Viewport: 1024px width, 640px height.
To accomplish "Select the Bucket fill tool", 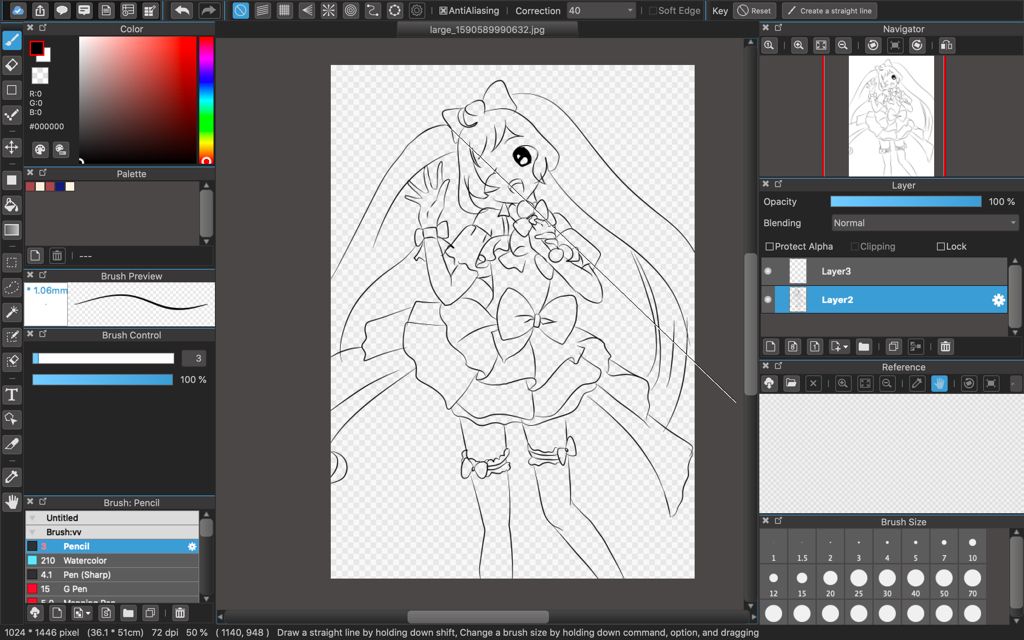I will (12, 205).
